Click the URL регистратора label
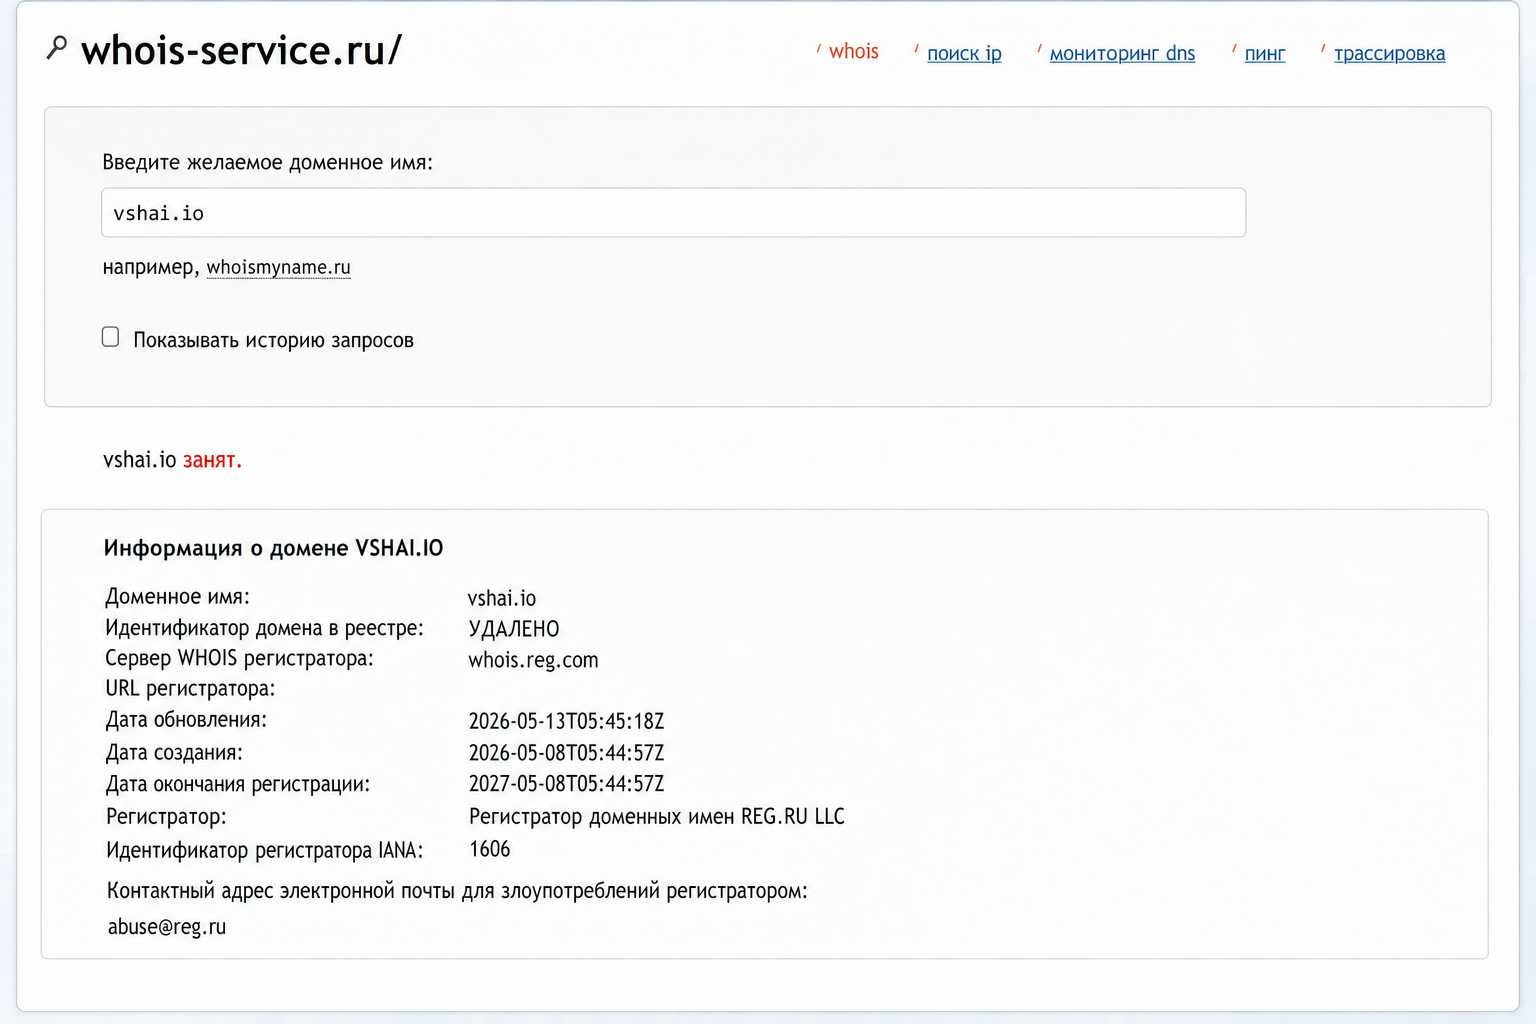This screenshot has width=1536, height=1024. coord(190,688)
